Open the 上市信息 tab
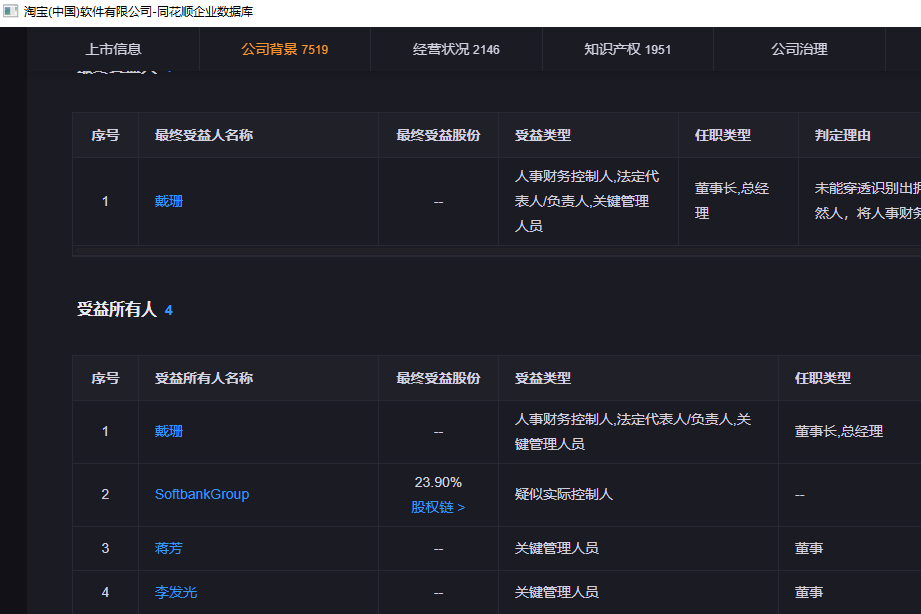The image size is (921, 614). tap(113, 49)
